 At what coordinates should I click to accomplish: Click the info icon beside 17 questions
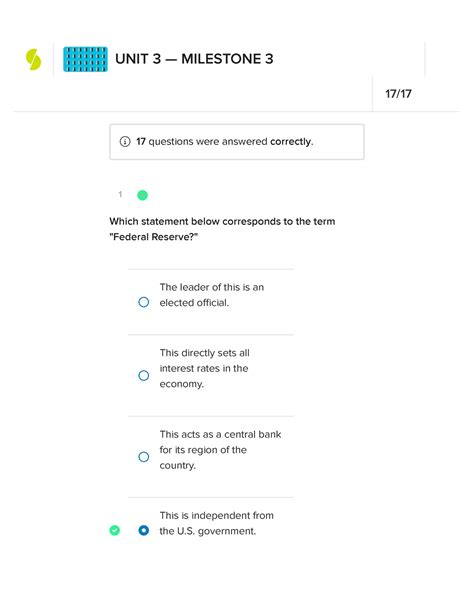[125, 142]
